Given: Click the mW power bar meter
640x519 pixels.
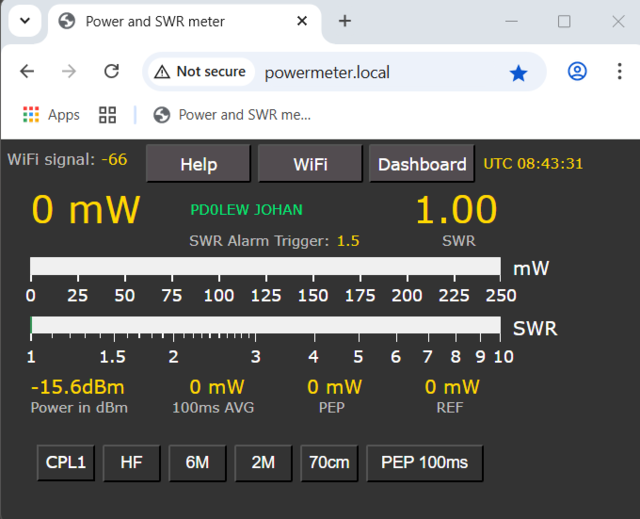Looking at the screenshot, I should pos(265,267).
